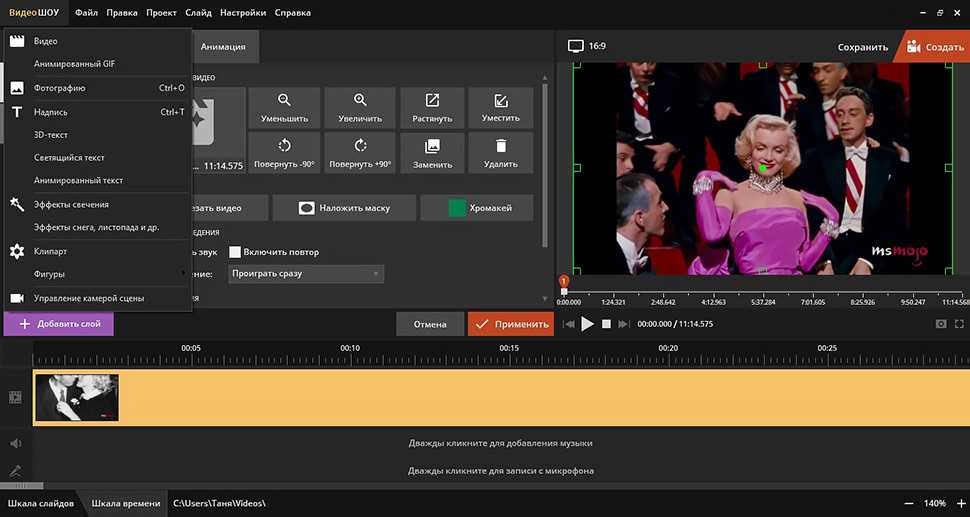Click the Уменьшить zoom-out icon
This screenshot has height=517, width=970.
pyautogui.click(x=284, y=101)
